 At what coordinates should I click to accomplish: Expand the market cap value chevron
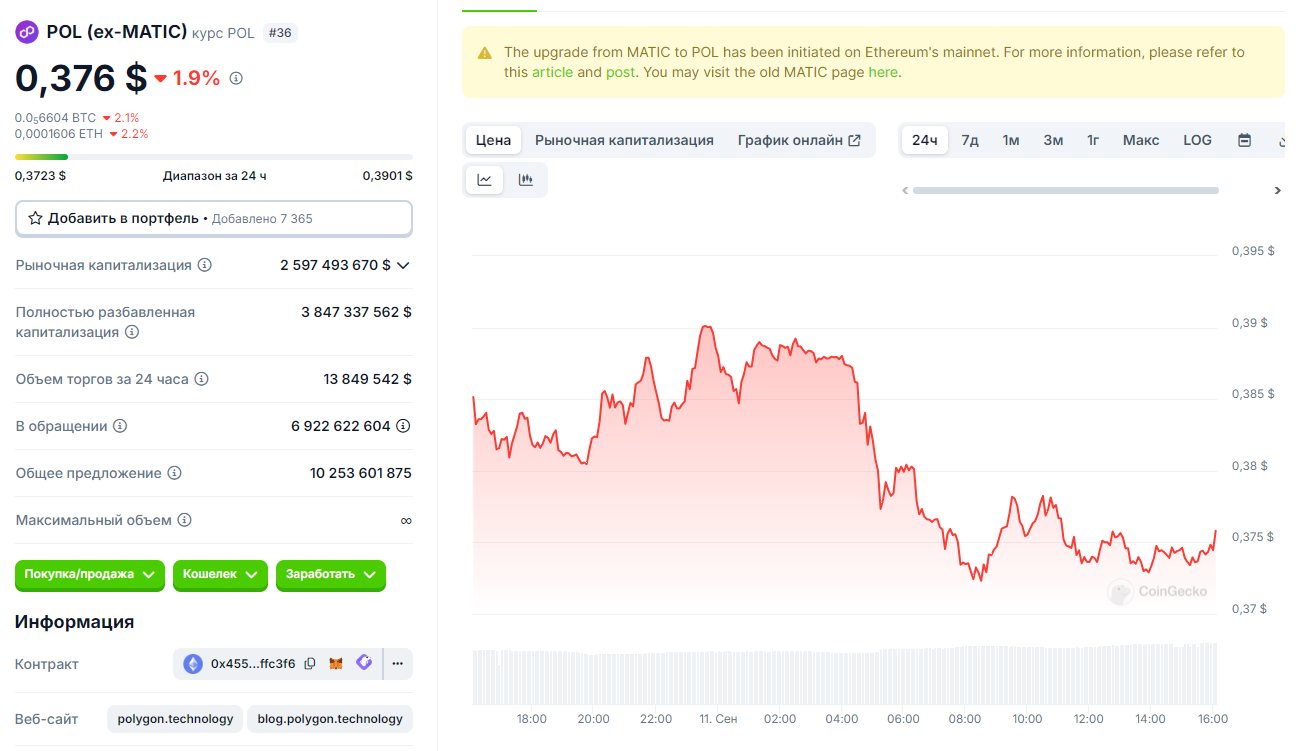(x=403, y=265)
